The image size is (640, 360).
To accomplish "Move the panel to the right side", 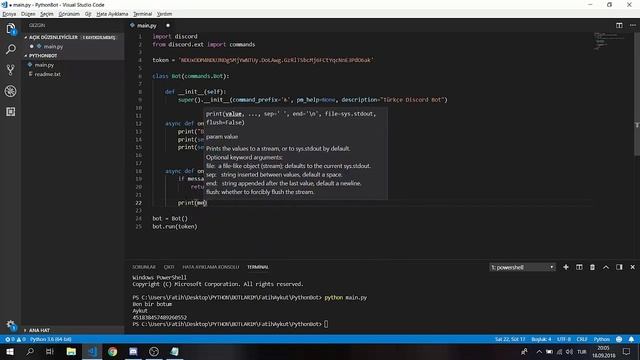I will (x=619, y=267).
